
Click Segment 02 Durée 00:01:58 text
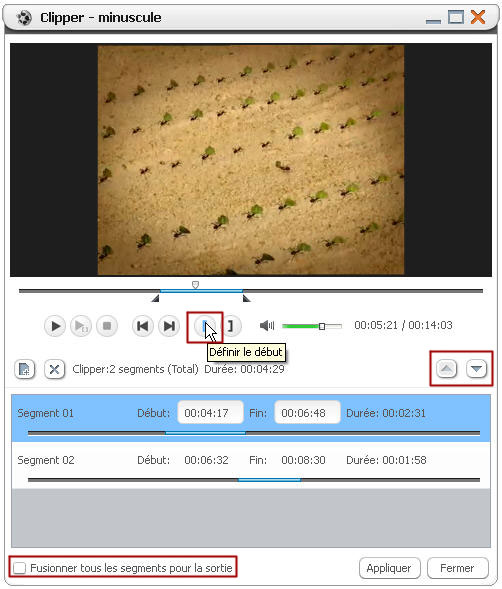[386, 460]
